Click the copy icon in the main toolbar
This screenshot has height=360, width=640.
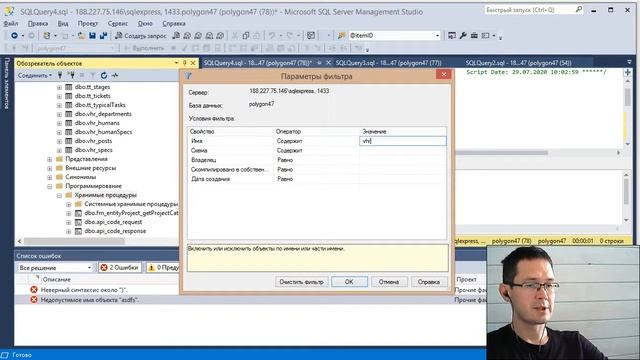[x=246, y=36]
